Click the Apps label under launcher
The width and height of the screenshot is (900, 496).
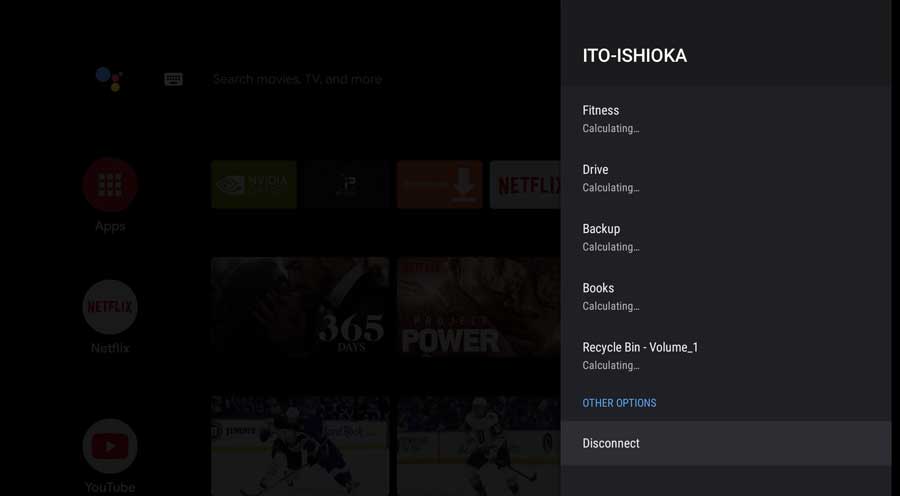pos(110,226)
